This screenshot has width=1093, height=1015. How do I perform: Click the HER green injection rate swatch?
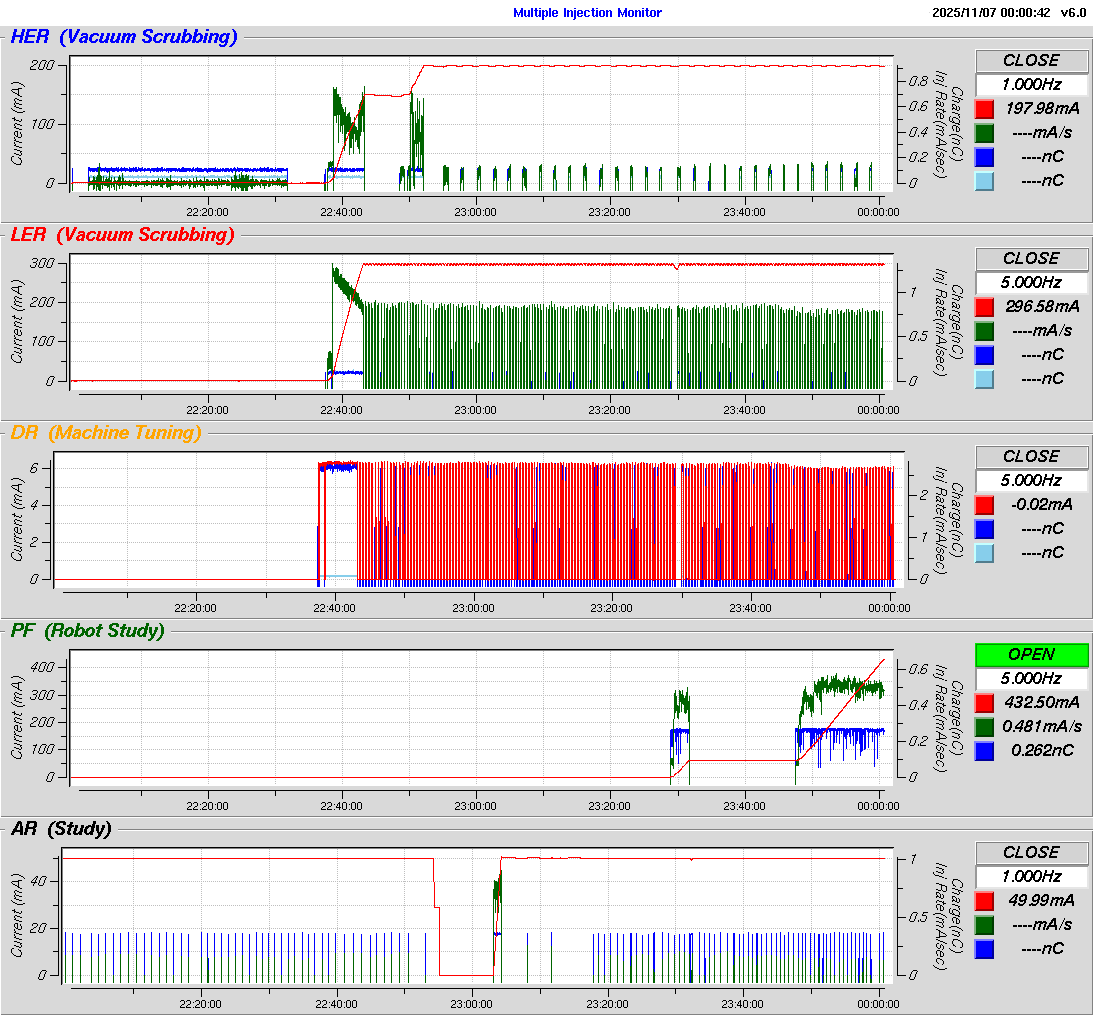point(984,132)
